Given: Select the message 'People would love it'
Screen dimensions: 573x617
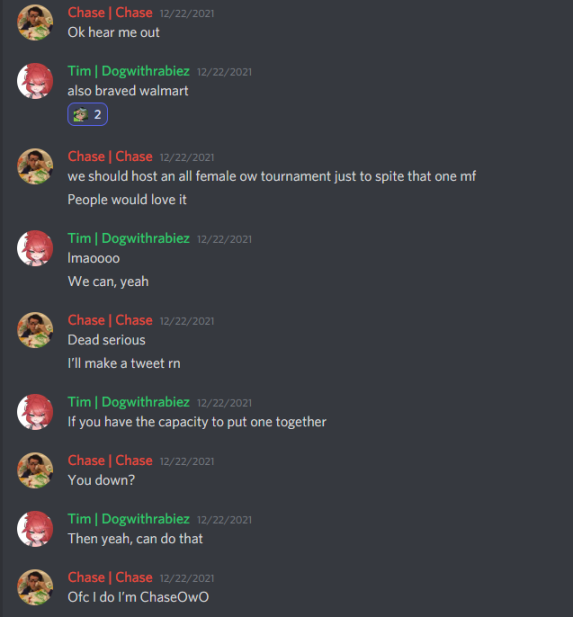Looking at the screenshot, I should click(x=127, y=200).
